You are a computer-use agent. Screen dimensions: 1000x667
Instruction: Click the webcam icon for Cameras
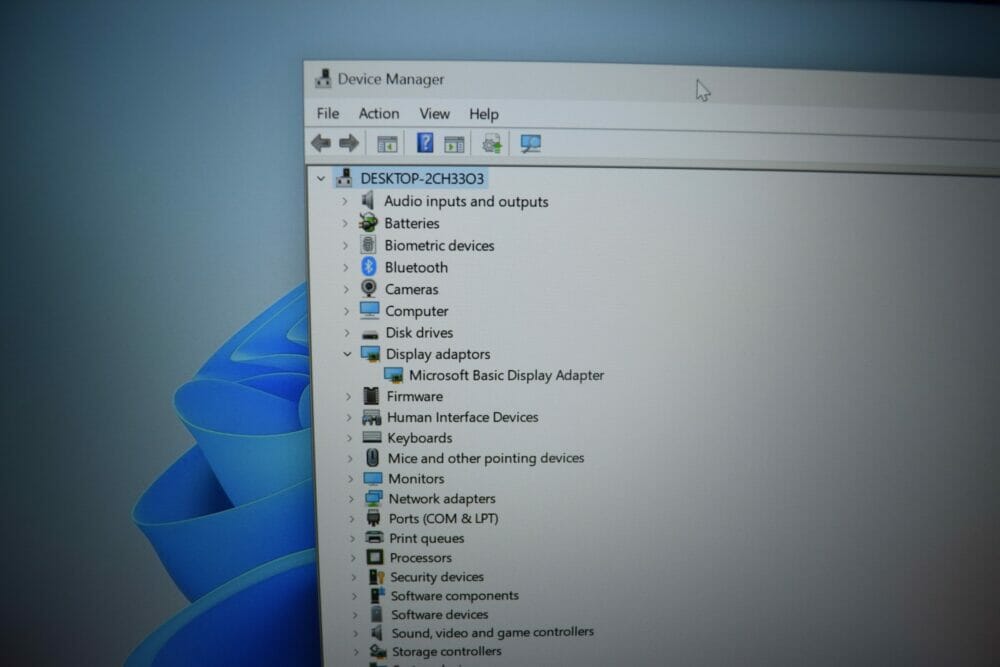(x=369, y=288)
